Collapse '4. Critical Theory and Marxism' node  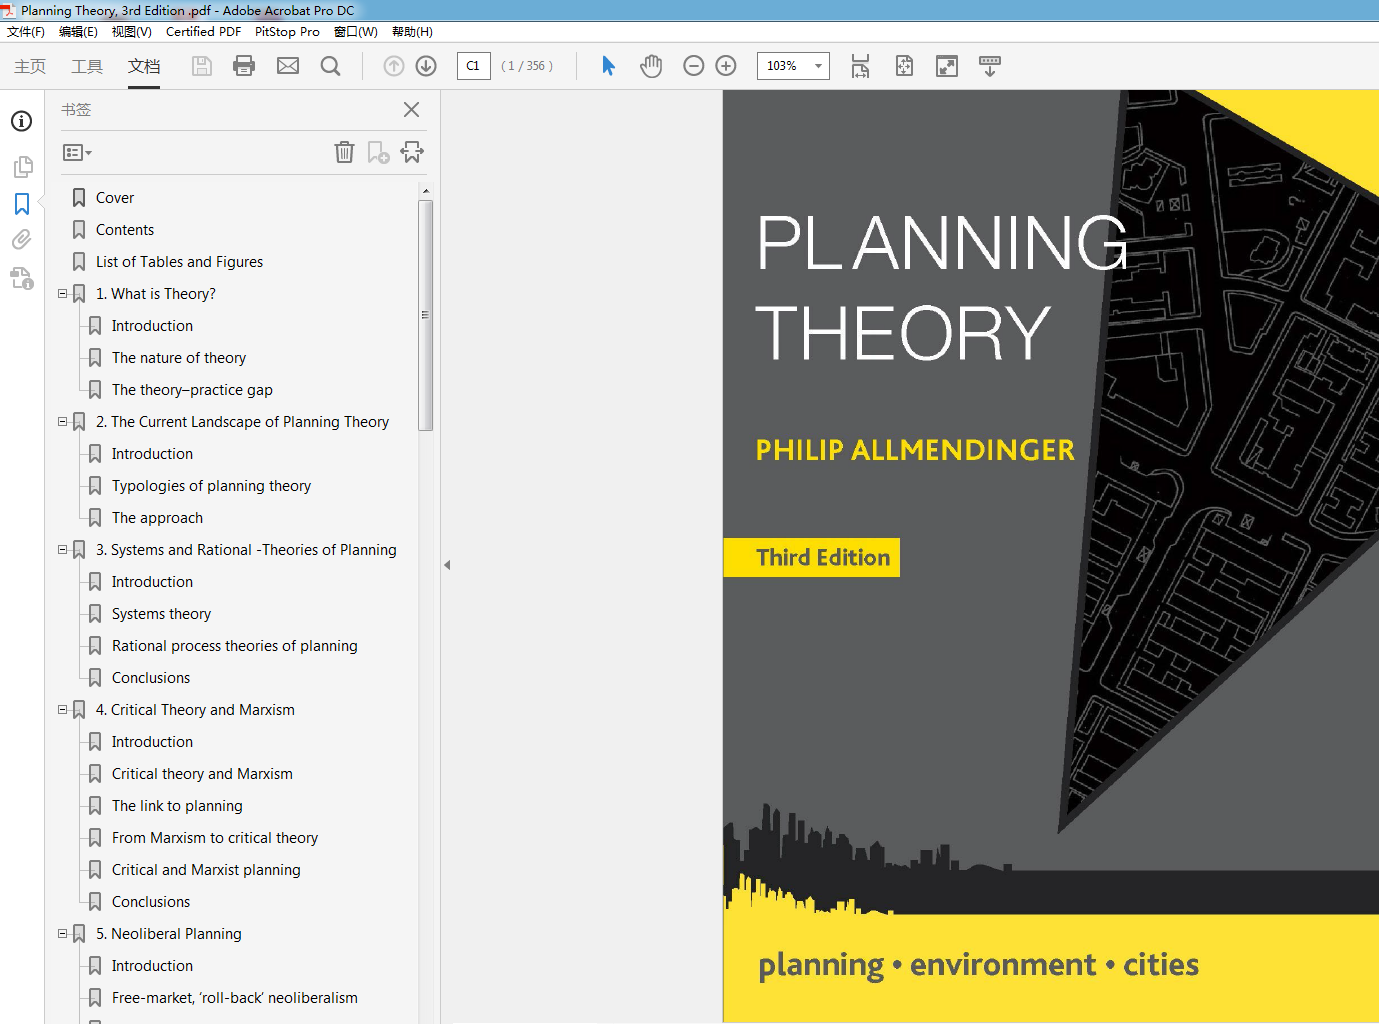tap(63, 710)
